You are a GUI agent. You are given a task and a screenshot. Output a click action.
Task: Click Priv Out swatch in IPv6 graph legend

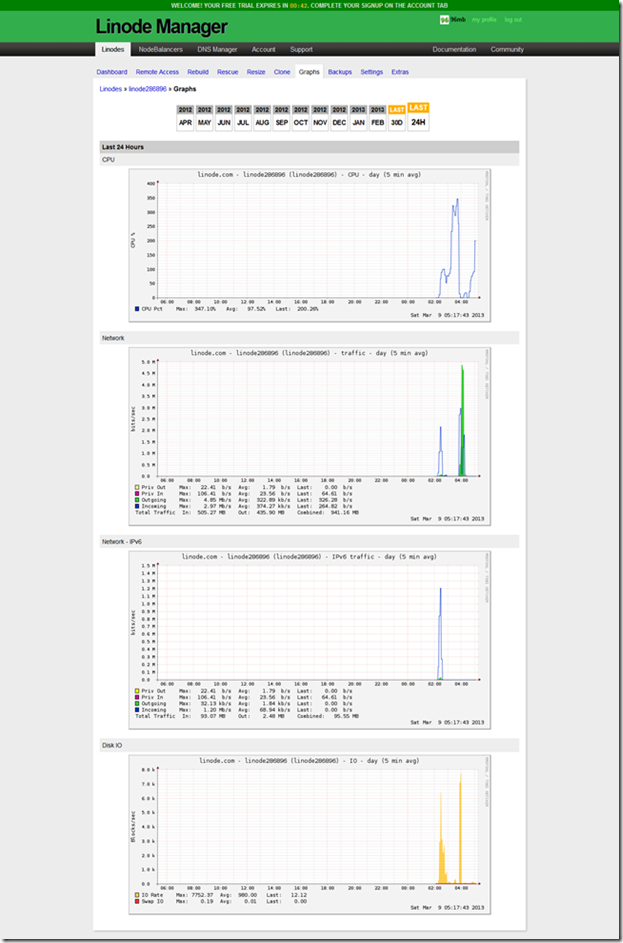(137, 691)
